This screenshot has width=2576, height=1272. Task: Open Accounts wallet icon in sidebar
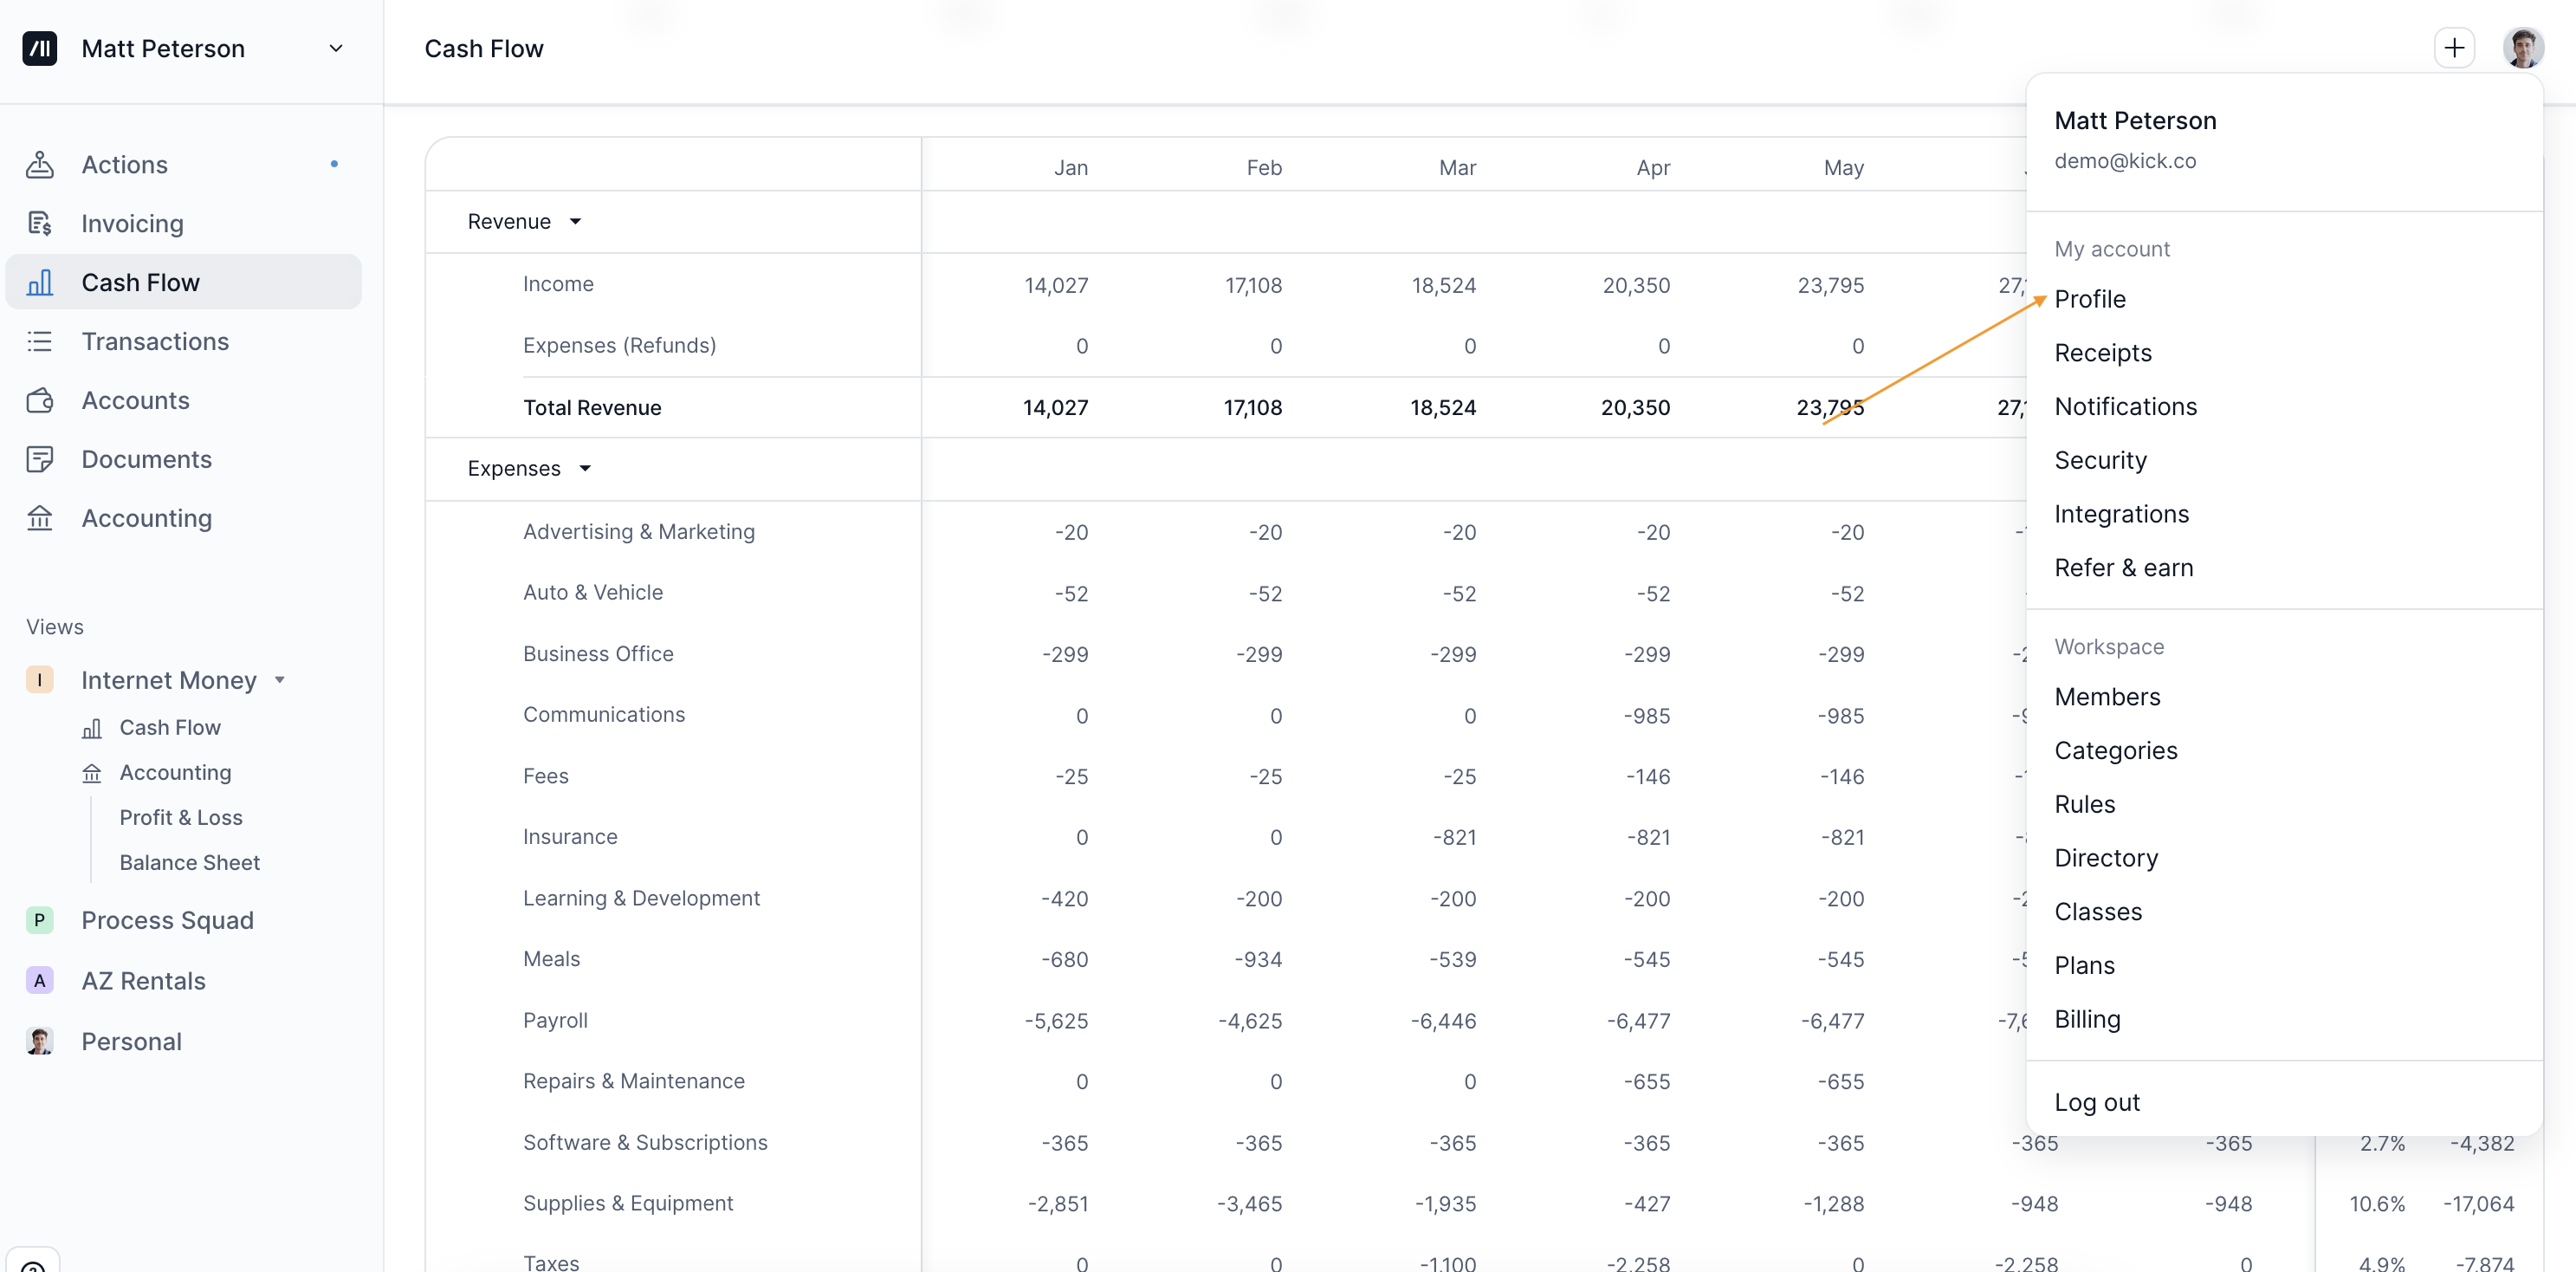pos(40,400)
